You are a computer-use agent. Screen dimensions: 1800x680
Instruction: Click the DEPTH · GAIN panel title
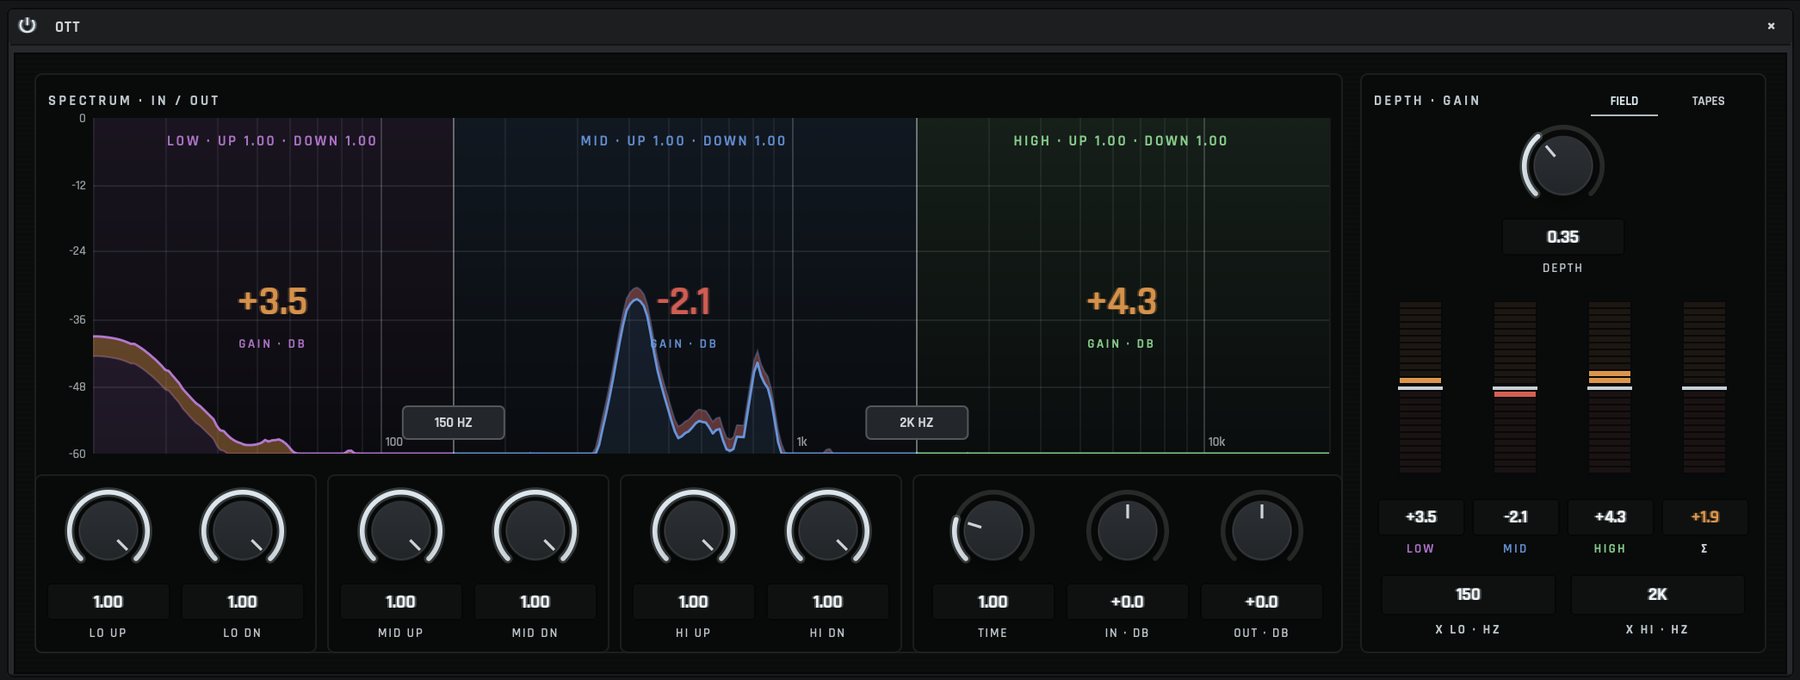(1427, 101)
